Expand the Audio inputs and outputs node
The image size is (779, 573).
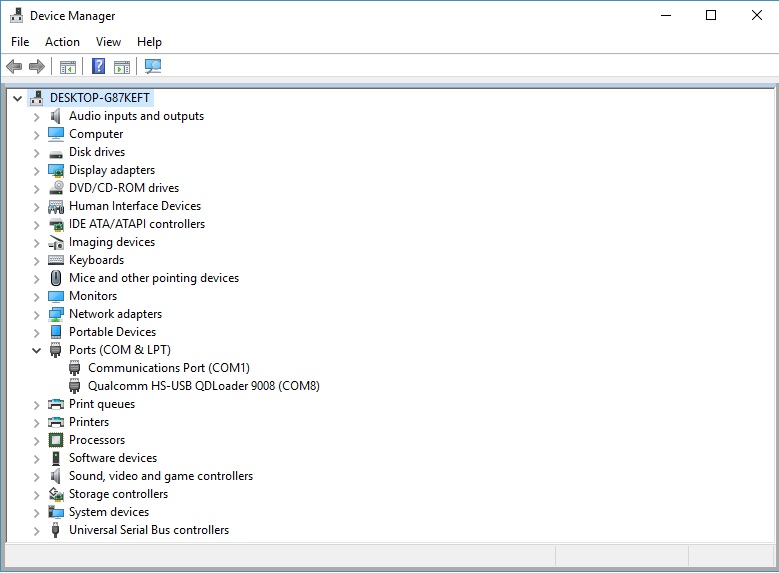pyautogui.click(x=36, y=116)
